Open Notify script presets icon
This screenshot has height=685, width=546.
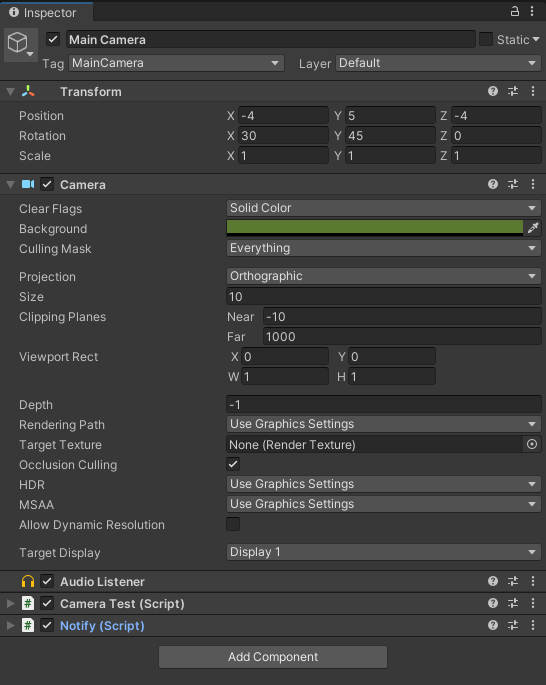pyautogui.click(x=513, y=625)
